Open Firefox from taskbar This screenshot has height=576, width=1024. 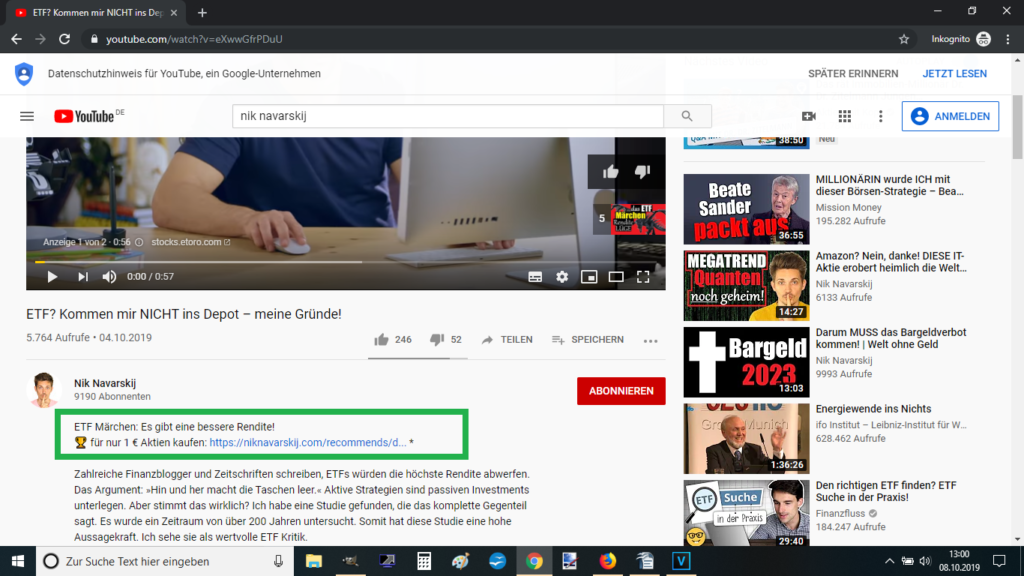point(607,561)
